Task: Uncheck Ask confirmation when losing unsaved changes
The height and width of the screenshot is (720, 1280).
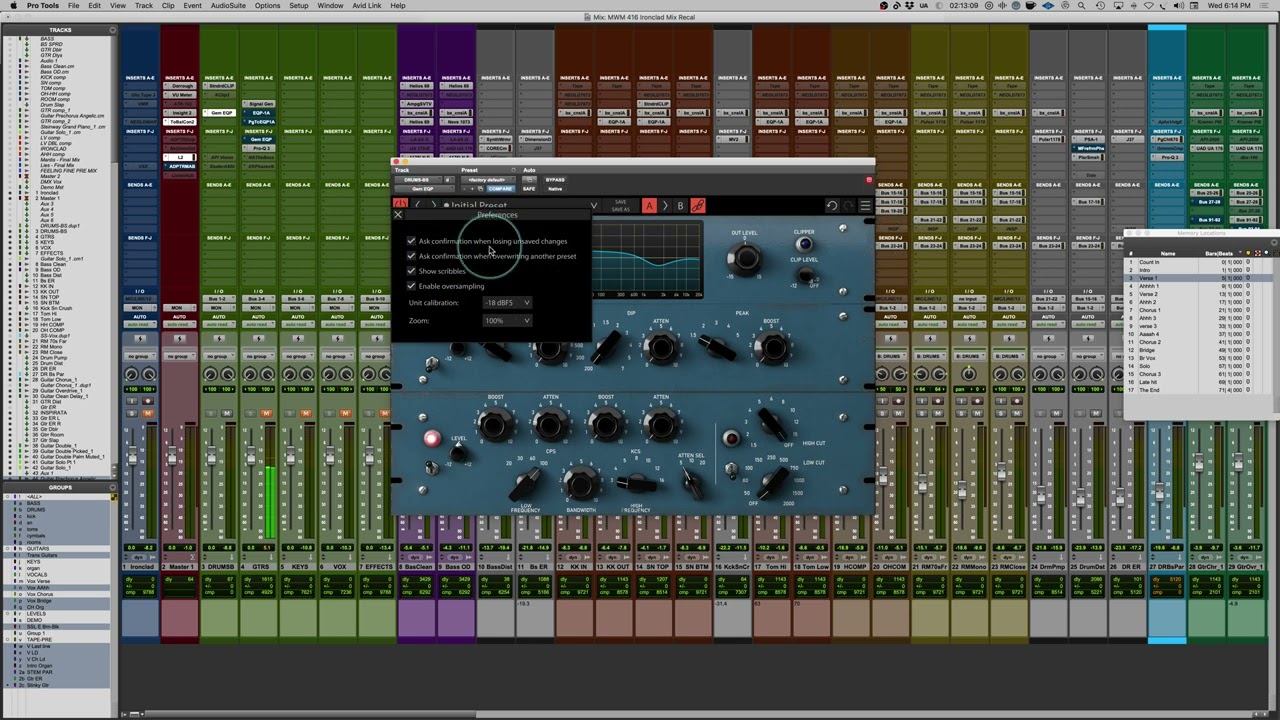Action: [x=411, y=241]
